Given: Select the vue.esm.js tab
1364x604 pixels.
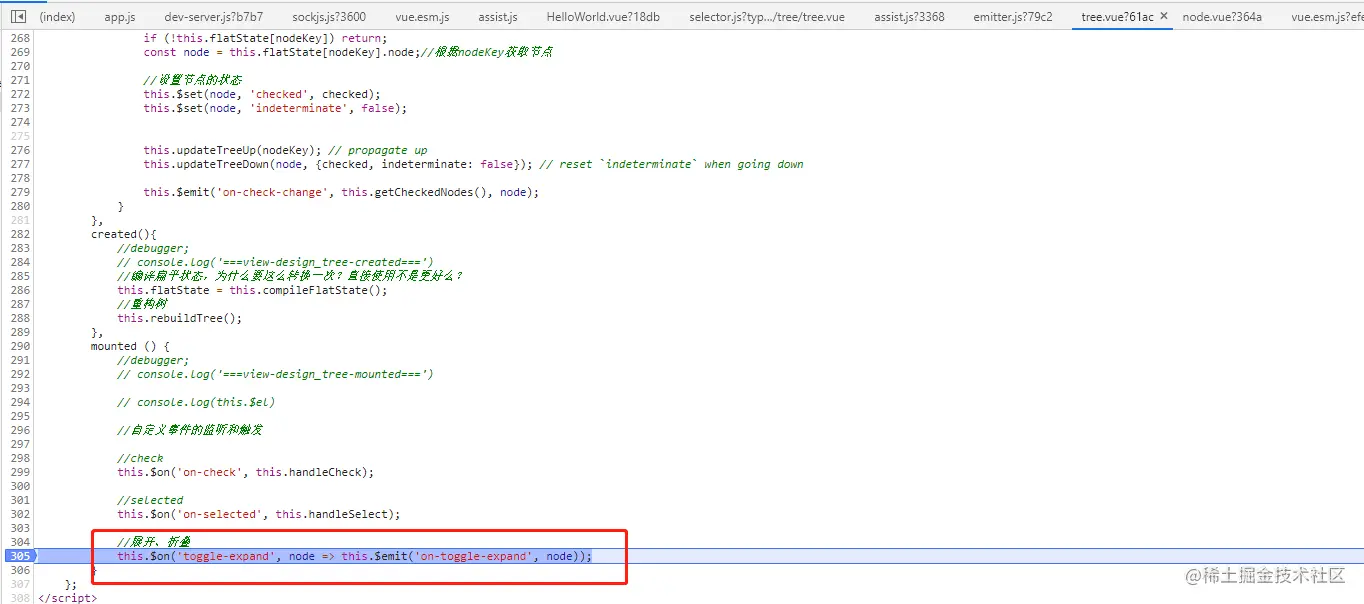Looking at the screenshot, I should [x=422, y=17].
